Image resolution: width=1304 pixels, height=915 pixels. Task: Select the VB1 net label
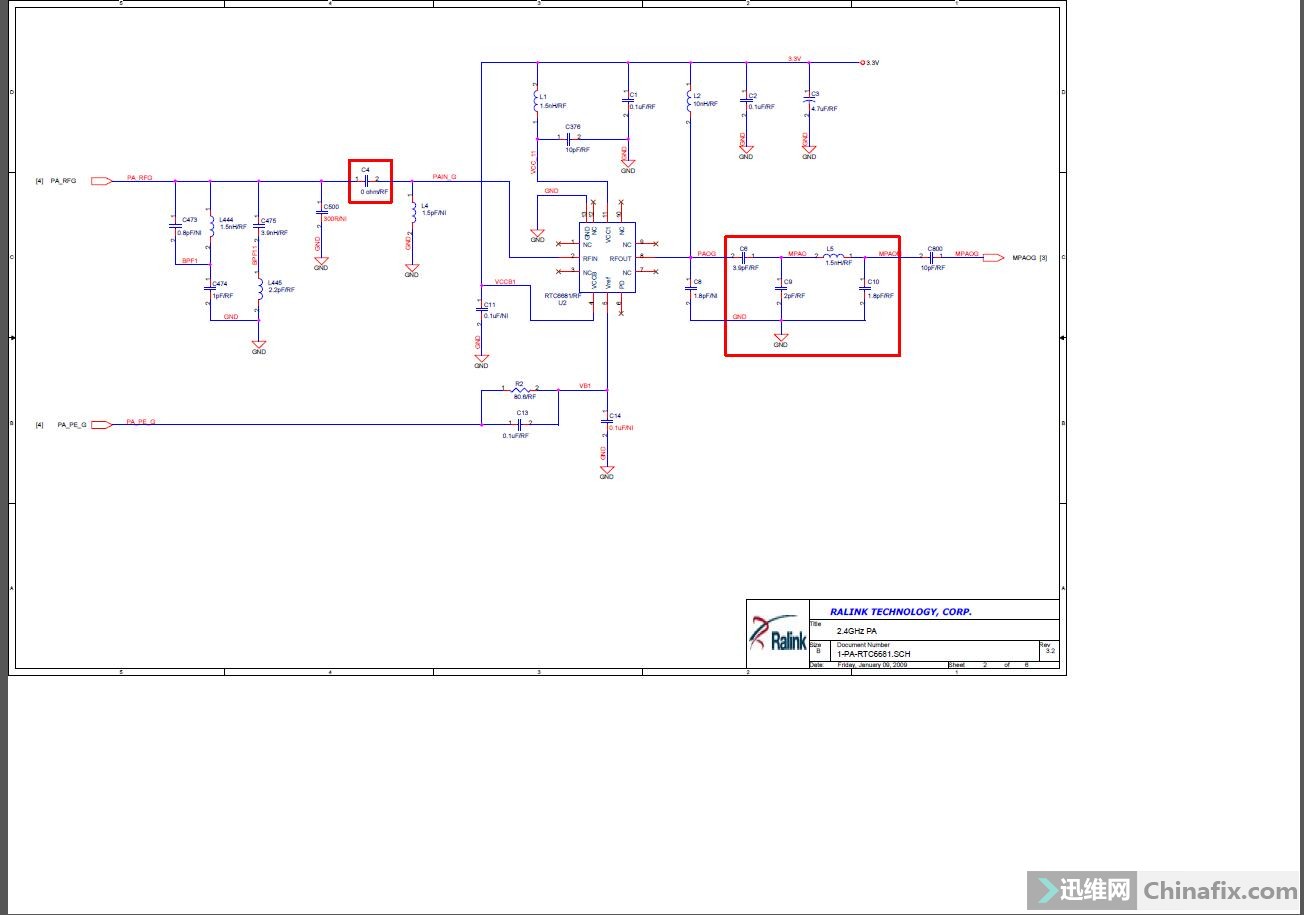tap(585, 385)
